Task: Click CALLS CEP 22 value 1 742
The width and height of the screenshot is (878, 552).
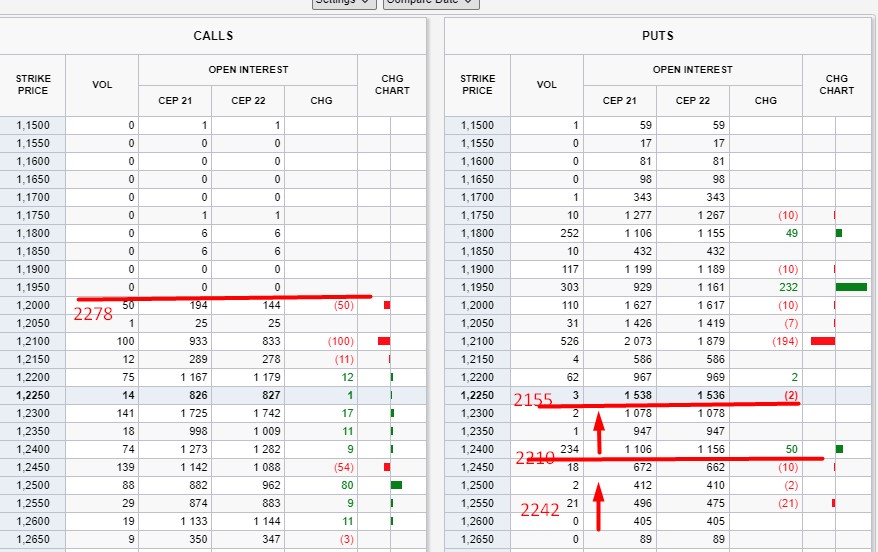Action: (x=267, y=413)
